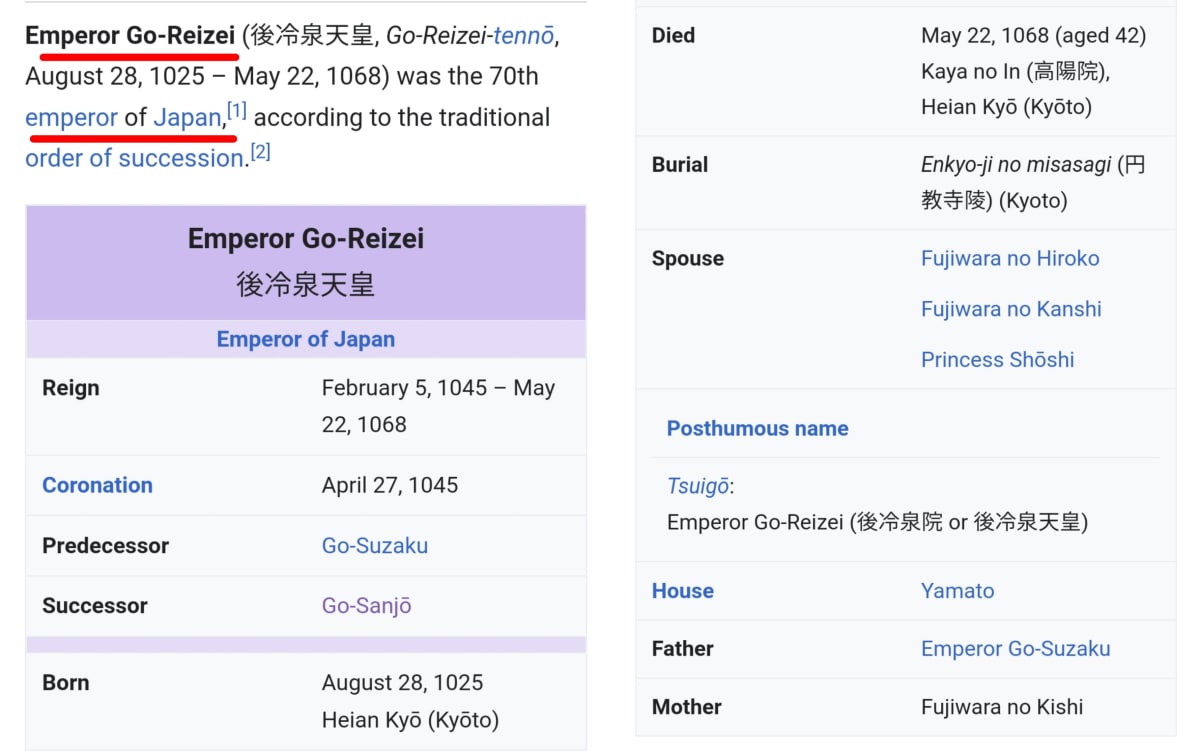Screen dimensions: 1200x751
Task: Open father 'Emperor Go-Suzaku' link
Action: pos(1016,648)
